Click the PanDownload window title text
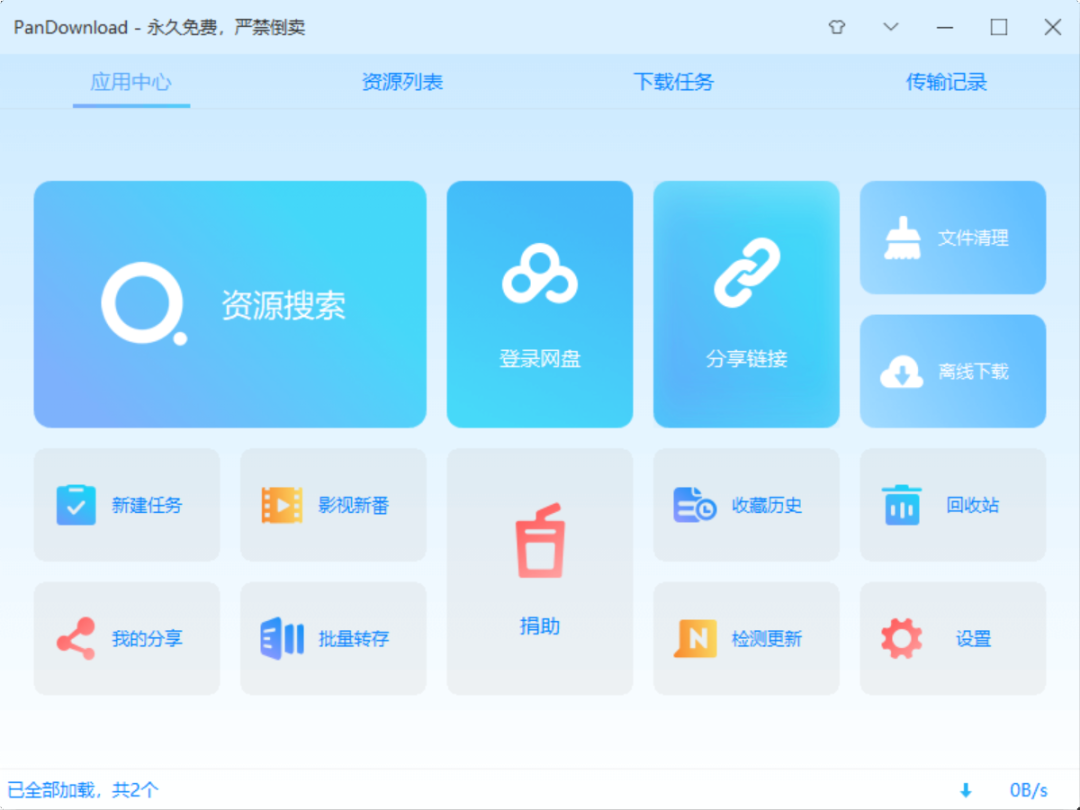The height and width of the screenshot is (810, 1080). pyautogui.click(x=159, y=28)
